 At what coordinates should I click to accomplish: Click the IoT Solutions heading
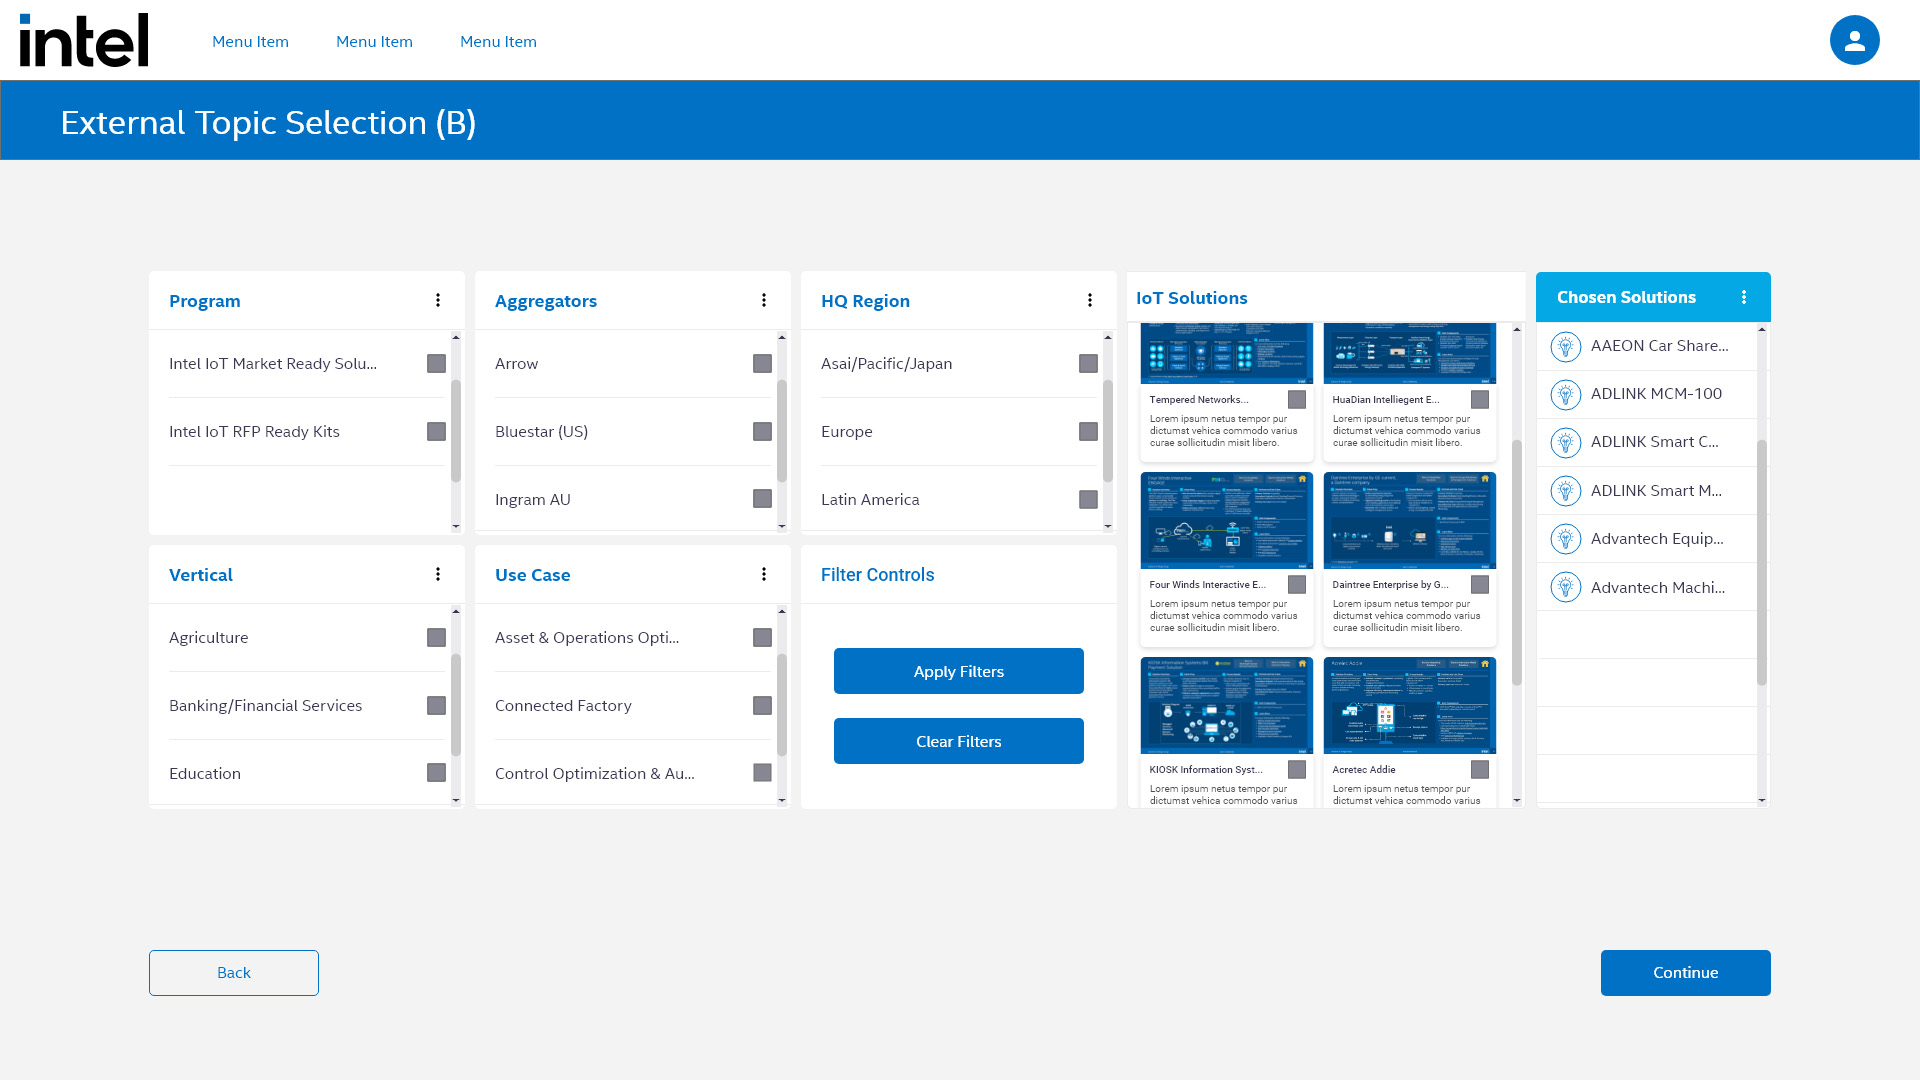point(1191,298)
